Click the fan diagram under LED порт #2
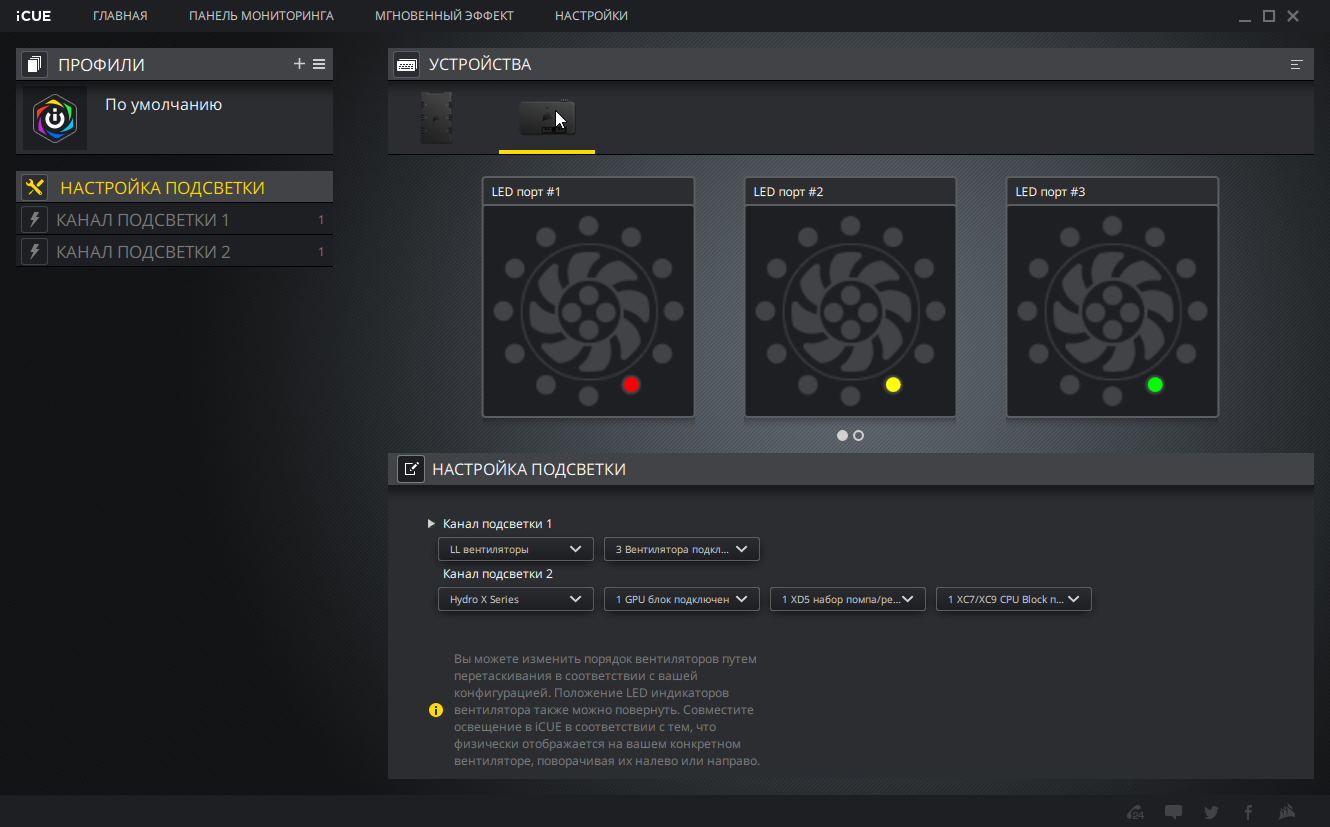 [x=850, y=311]
